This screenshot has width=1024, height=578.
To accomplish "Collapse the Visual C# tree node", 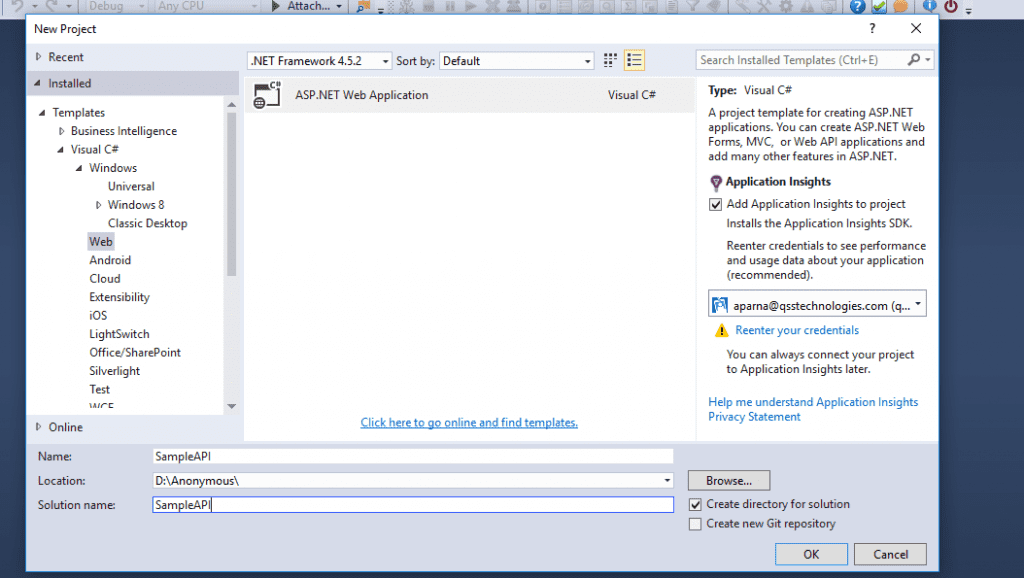I will pyautogui.click(x=61, y=150).
